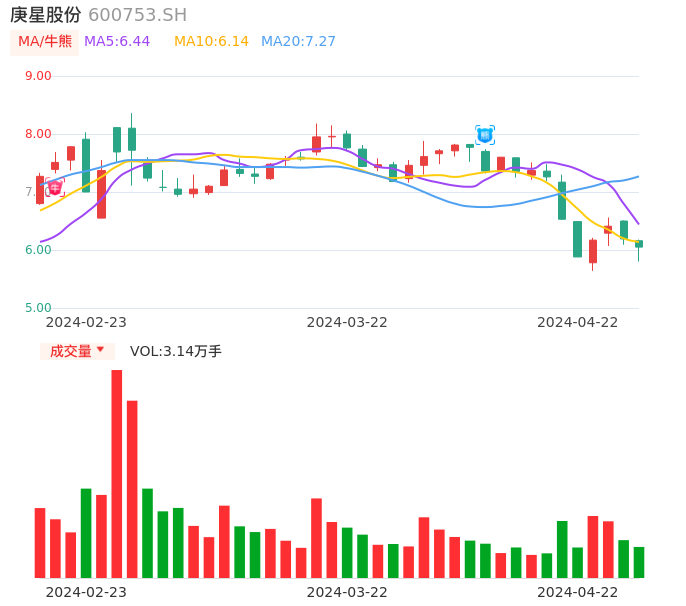Image resolution: width=686 pixels, height=606 pixels.
Task: Click the red arrow beside 成交量
Action: (x=100, y=350)
